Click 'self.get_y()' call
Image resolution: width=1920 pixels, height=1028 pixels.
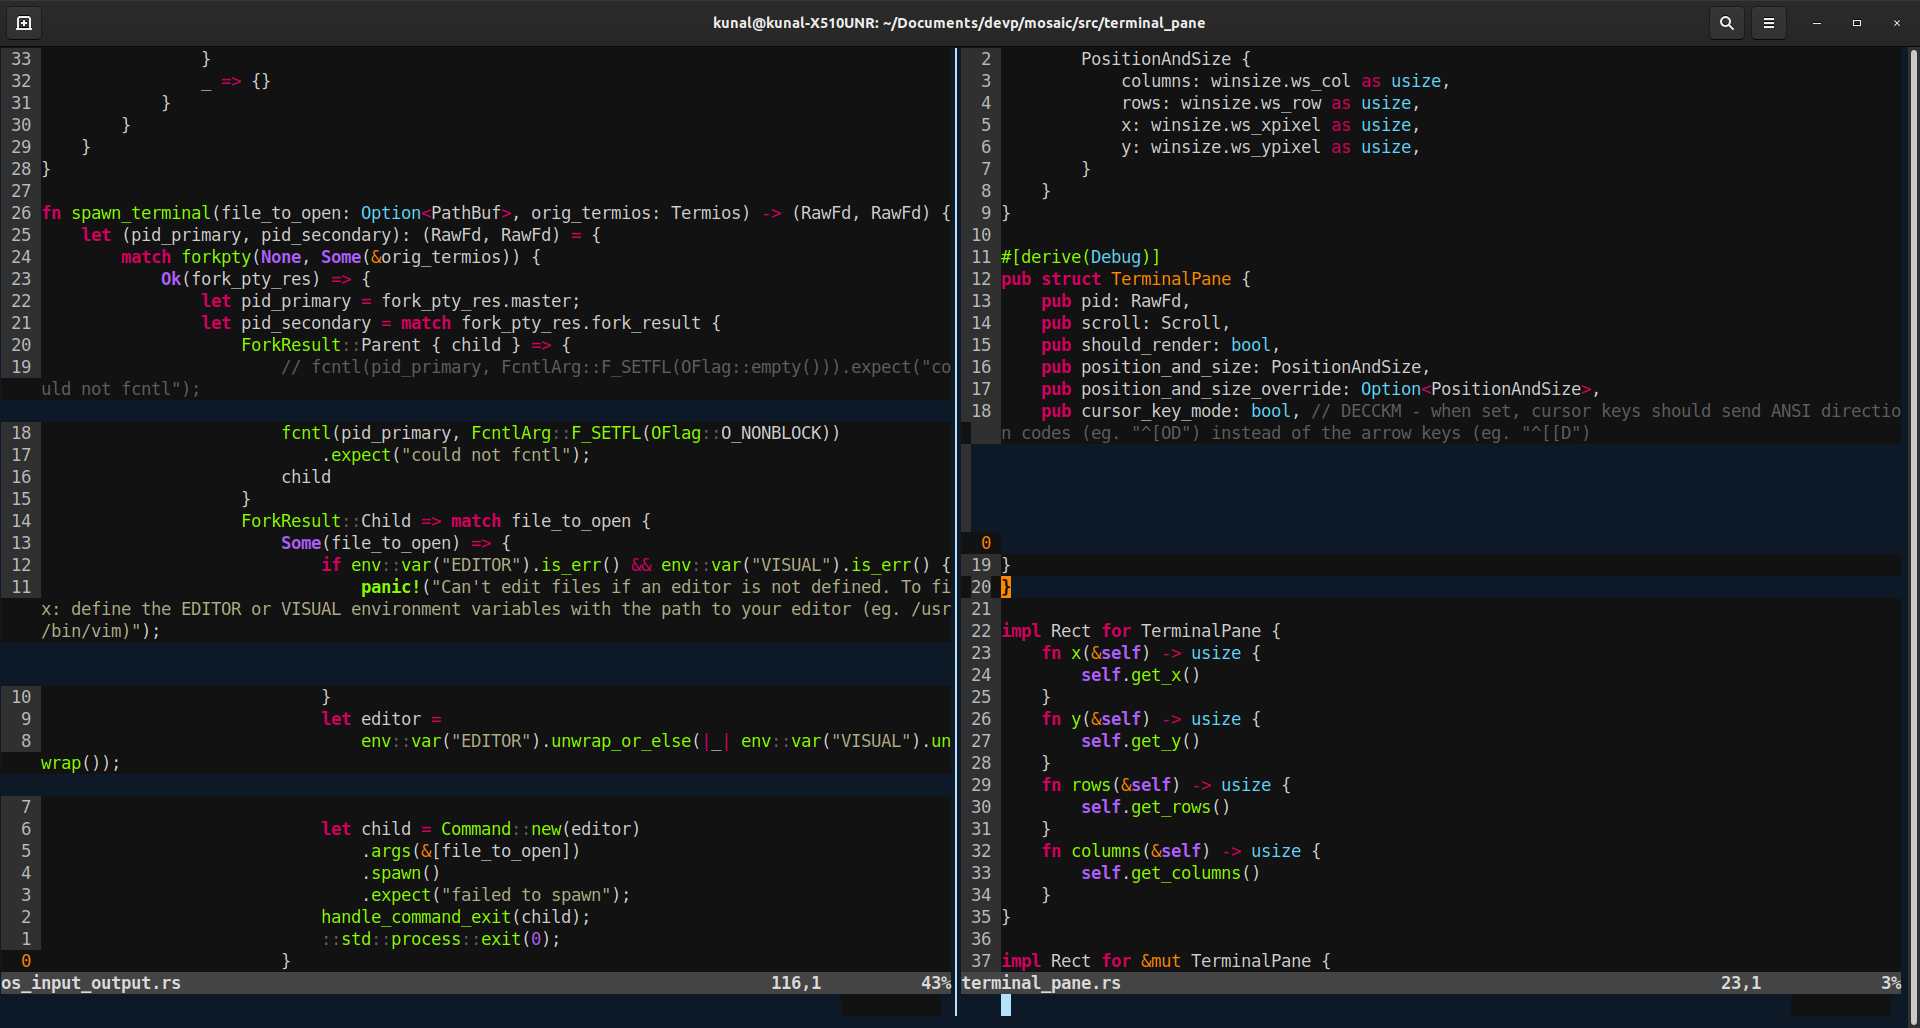click(x=1141, y=741)
